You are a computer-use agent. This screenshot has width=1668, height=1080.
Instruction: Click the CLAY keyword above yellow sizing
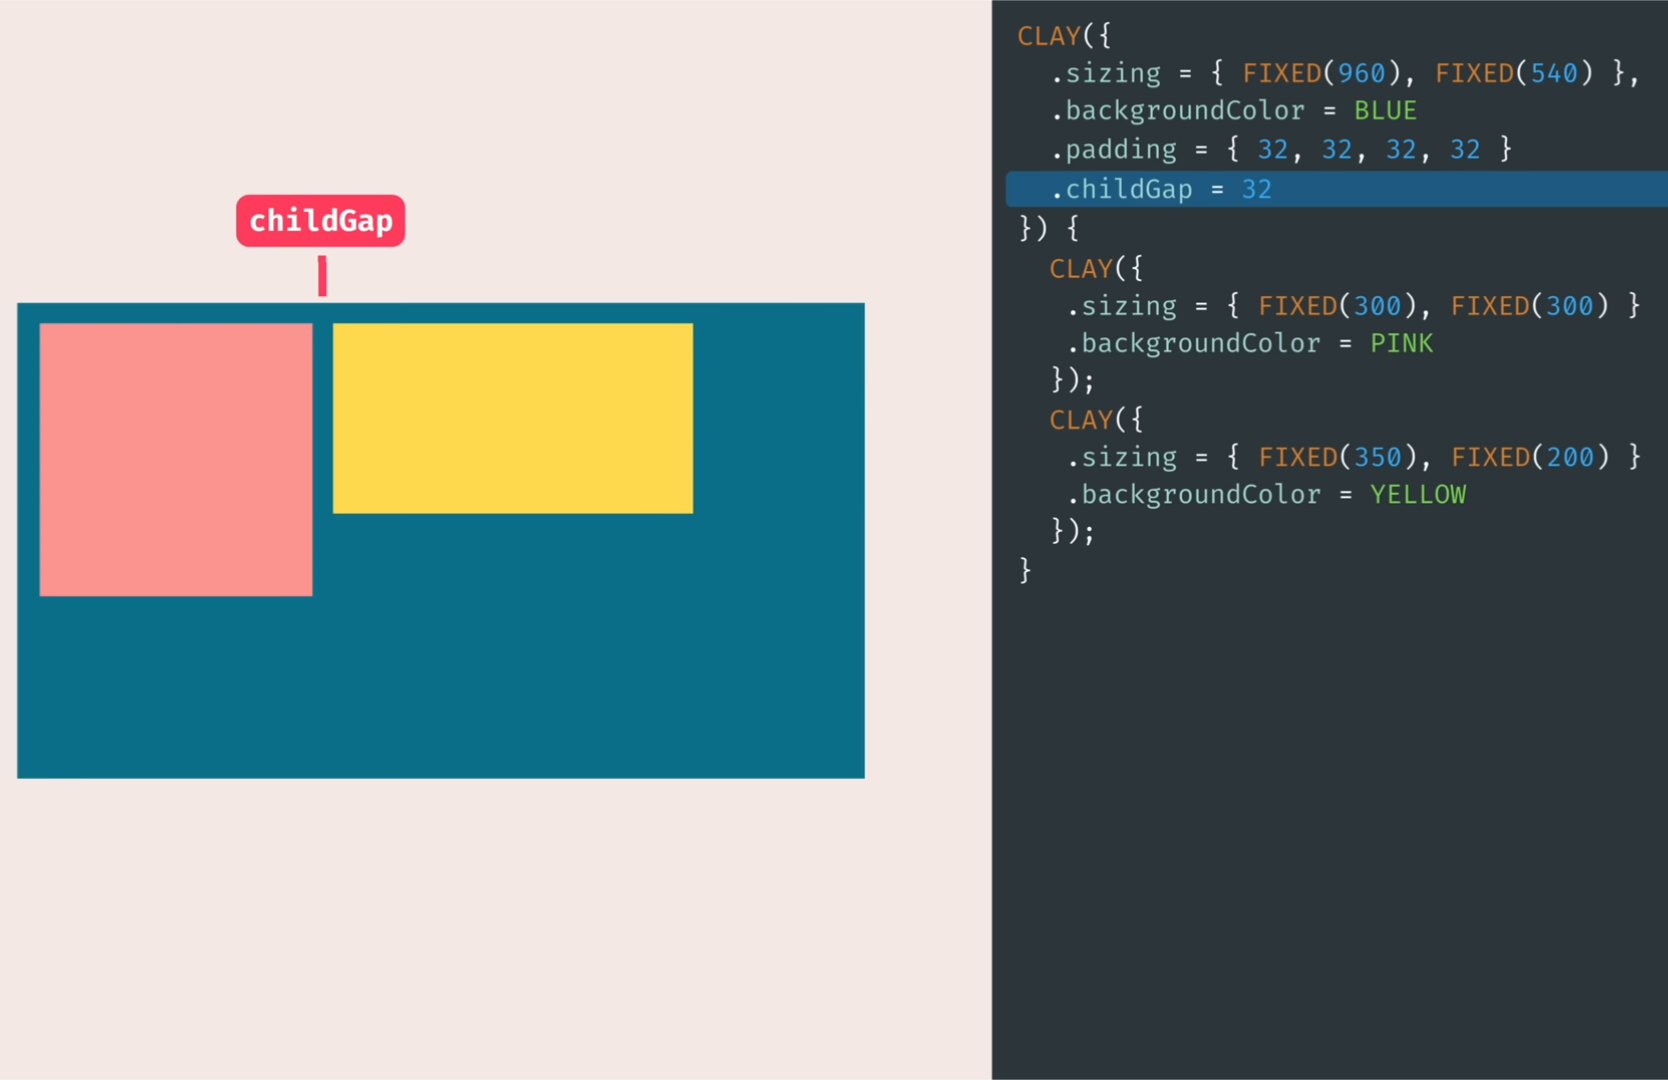point(1081,420)
